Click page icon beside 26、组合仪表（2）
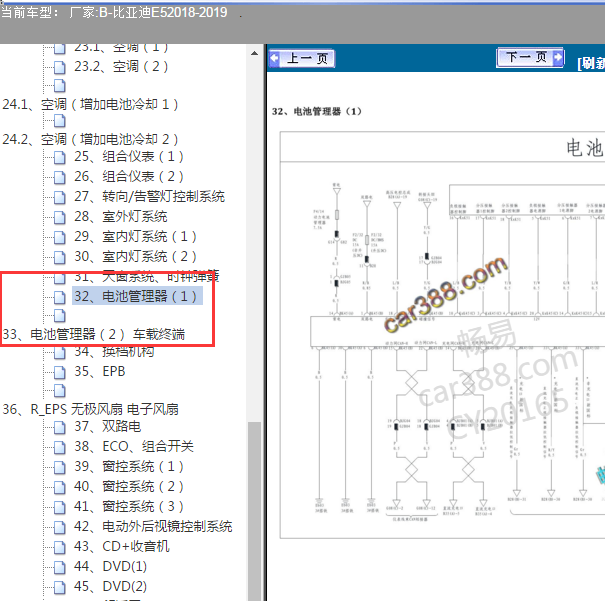This screenshot has width=605, height=601. [x=59, y=177]
